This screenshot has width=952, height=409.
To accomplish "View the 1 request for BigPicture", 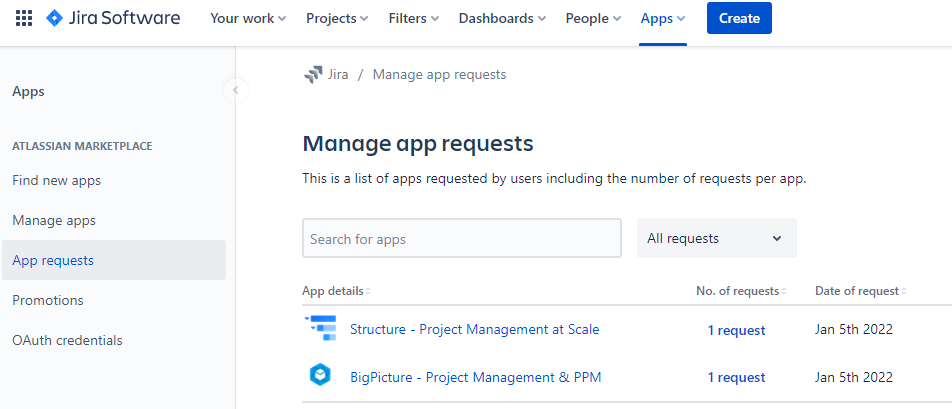I will click(x=736, y=377).
